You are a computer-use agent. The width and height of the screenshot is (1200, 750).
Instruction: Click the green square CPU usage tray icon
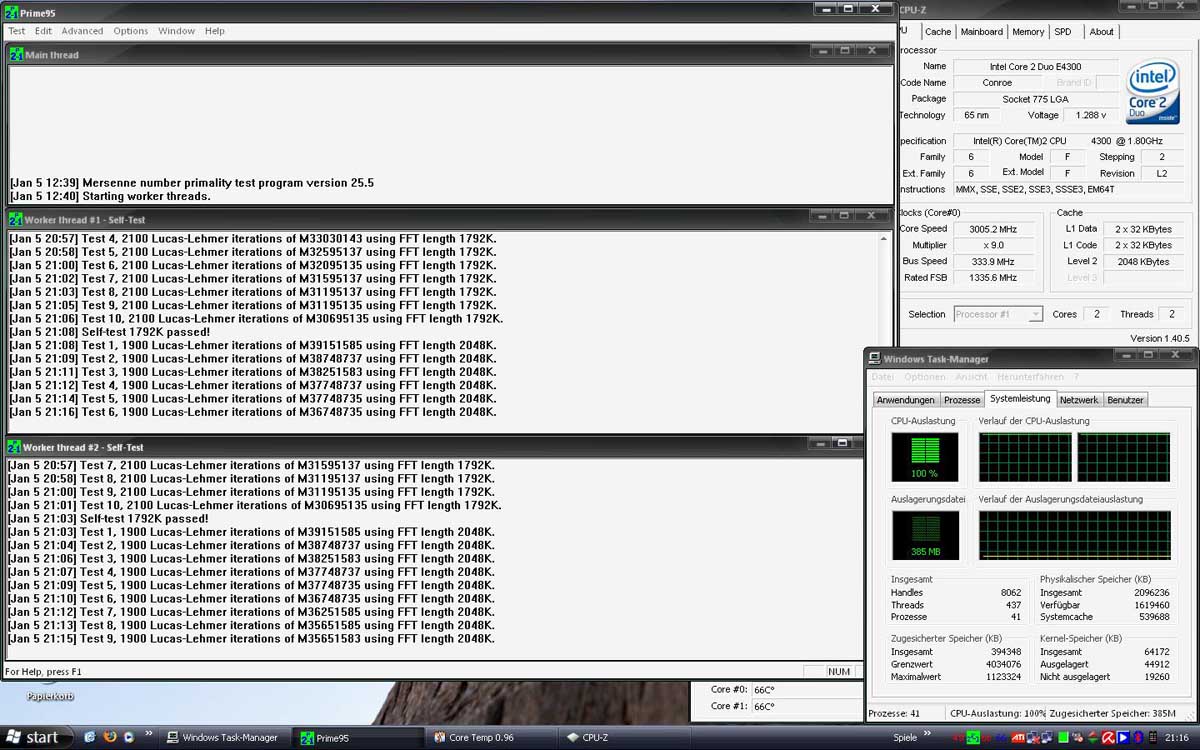[1063, 737]
